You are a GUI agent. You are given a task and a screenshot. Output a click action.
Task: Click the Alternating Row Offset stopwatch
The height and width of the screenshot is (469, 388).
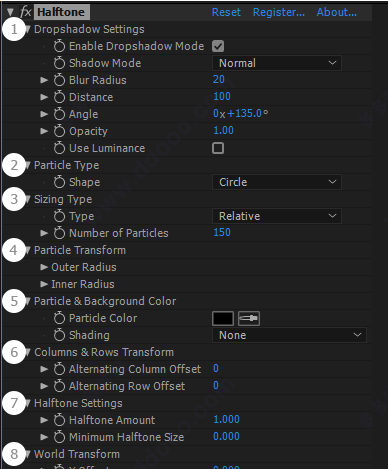click(x=59, y=386)
